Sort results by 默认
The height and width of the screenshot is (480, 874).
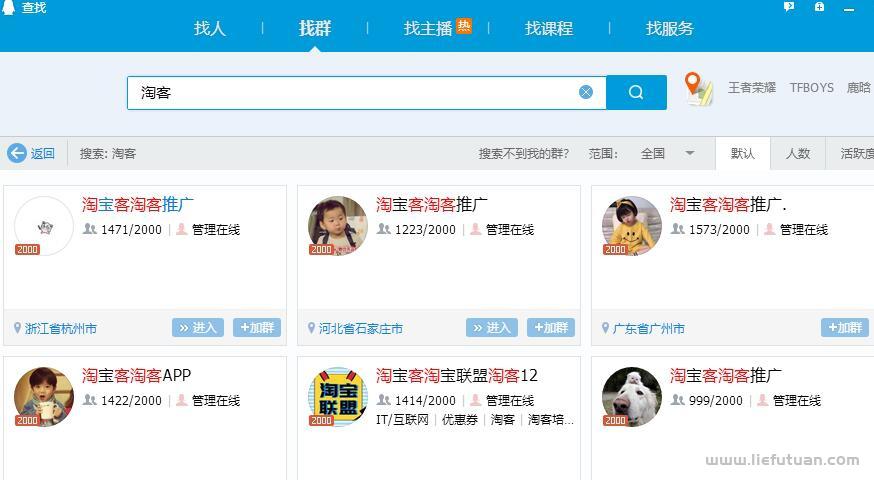click(742, 153)
